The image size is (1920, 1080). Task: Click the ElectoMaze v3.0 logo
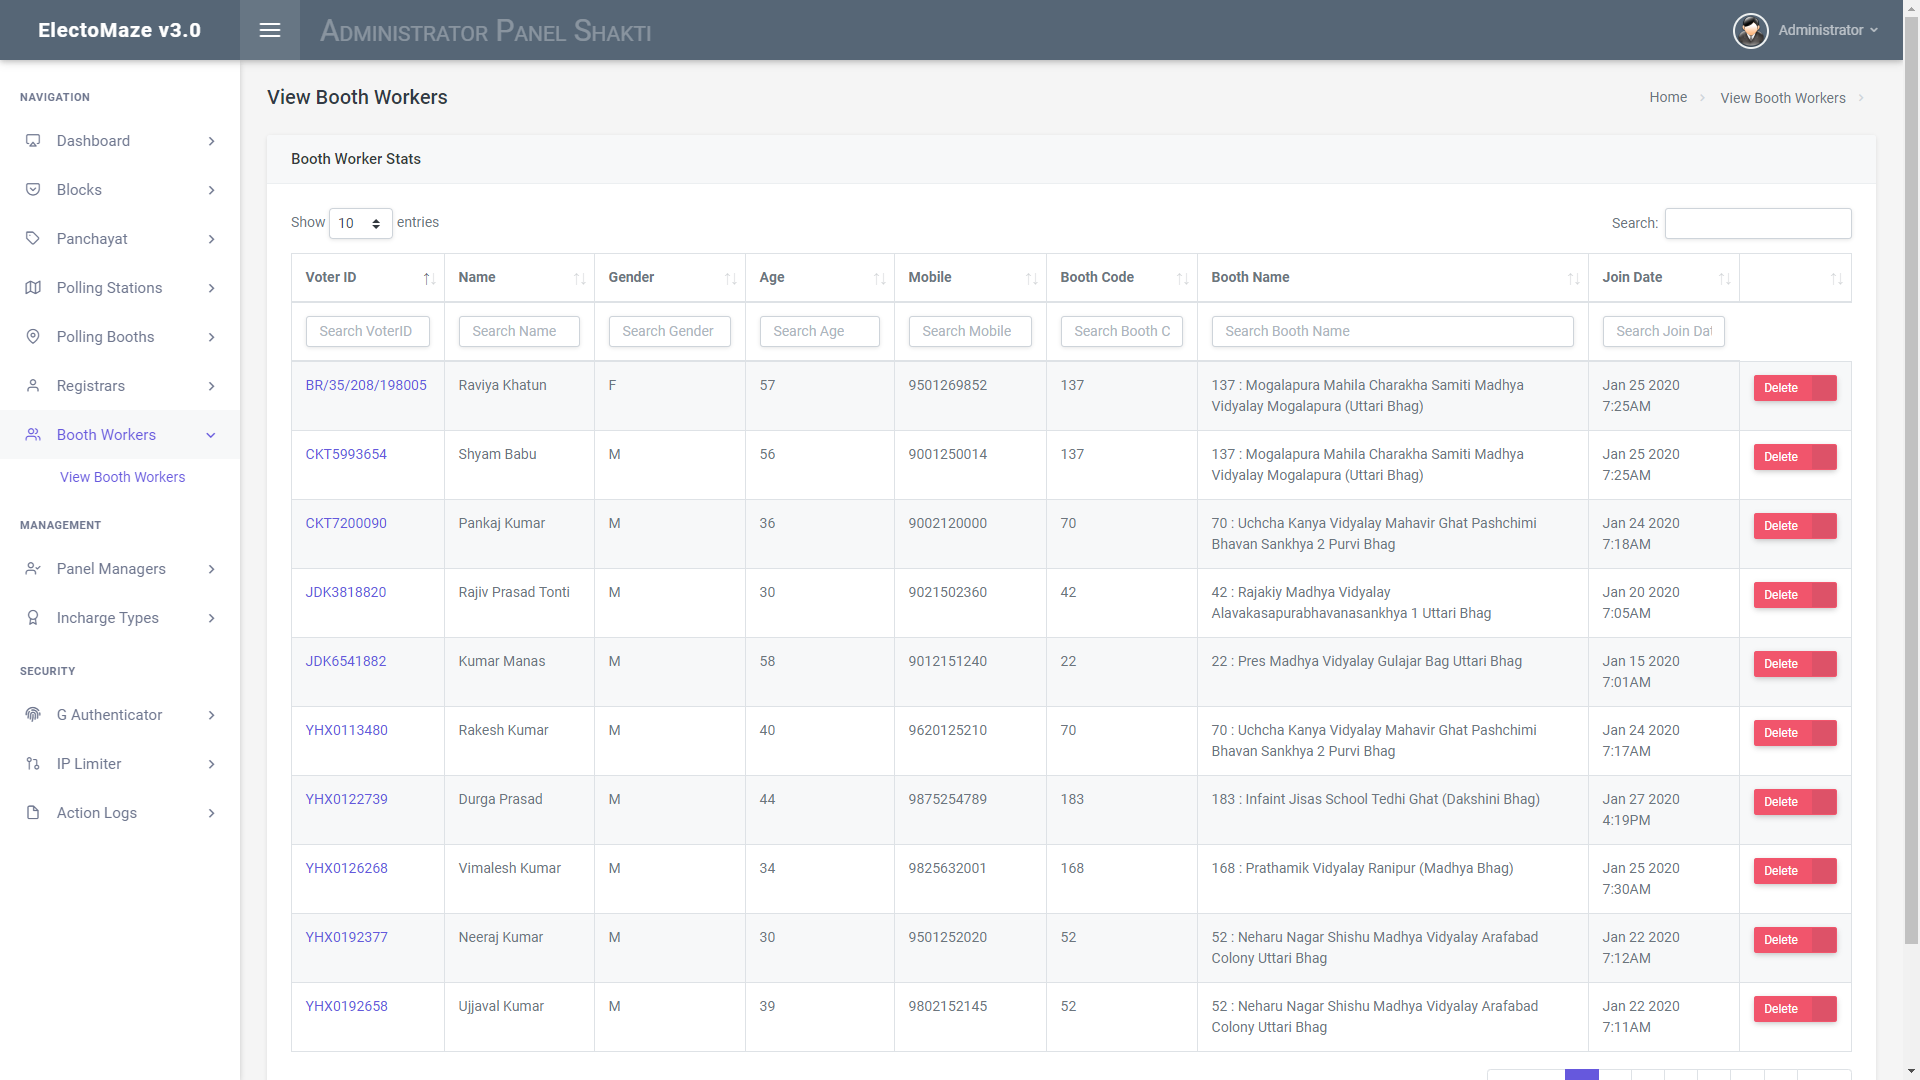[120, 30]
